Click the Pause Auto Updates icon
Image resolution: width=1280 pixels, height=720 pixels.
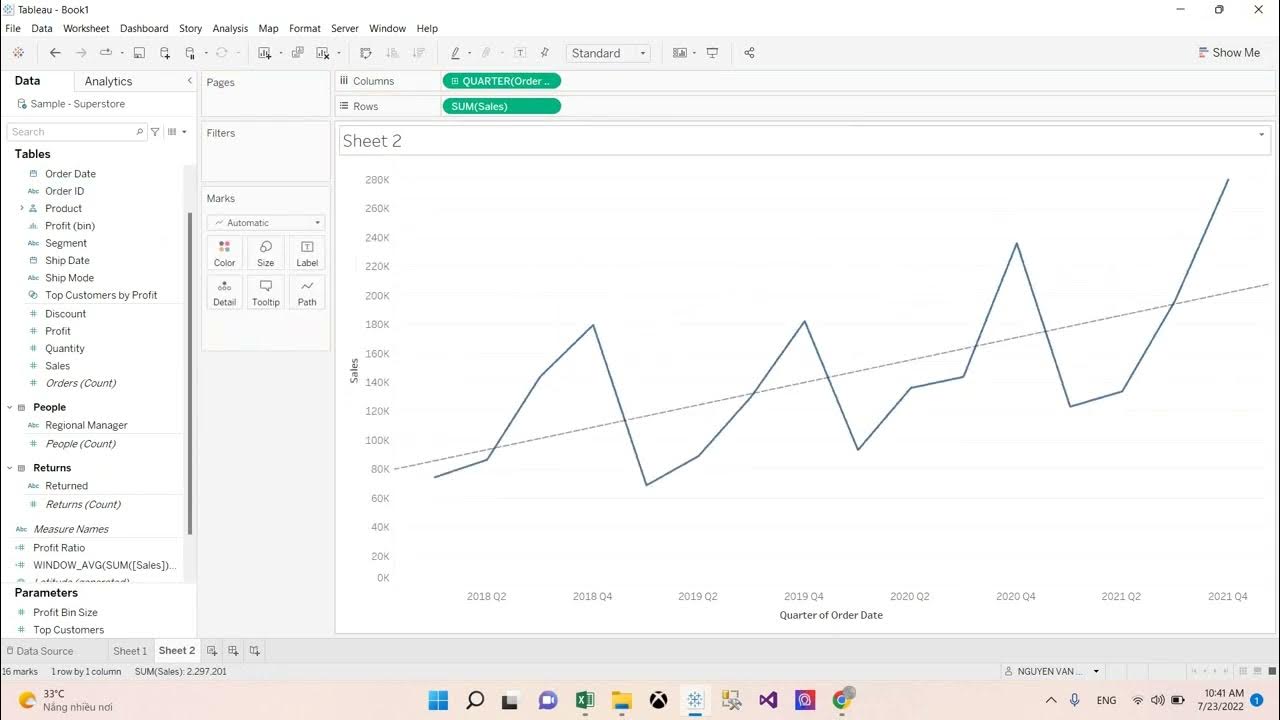pos(191,53)
